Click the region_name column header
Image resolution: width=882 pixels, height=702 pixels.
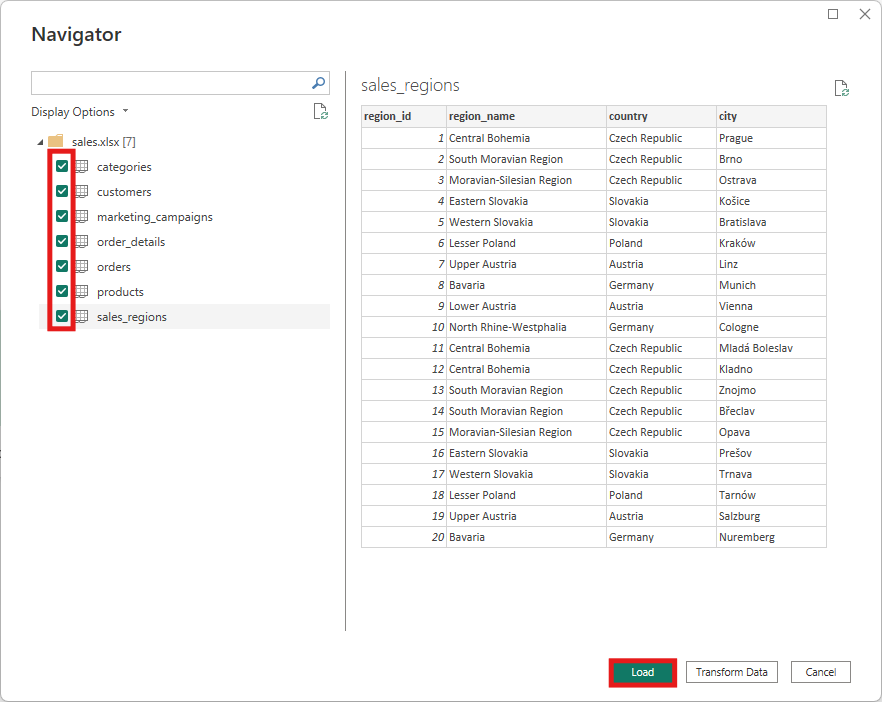pyautogui.click(x=526, y=116)
